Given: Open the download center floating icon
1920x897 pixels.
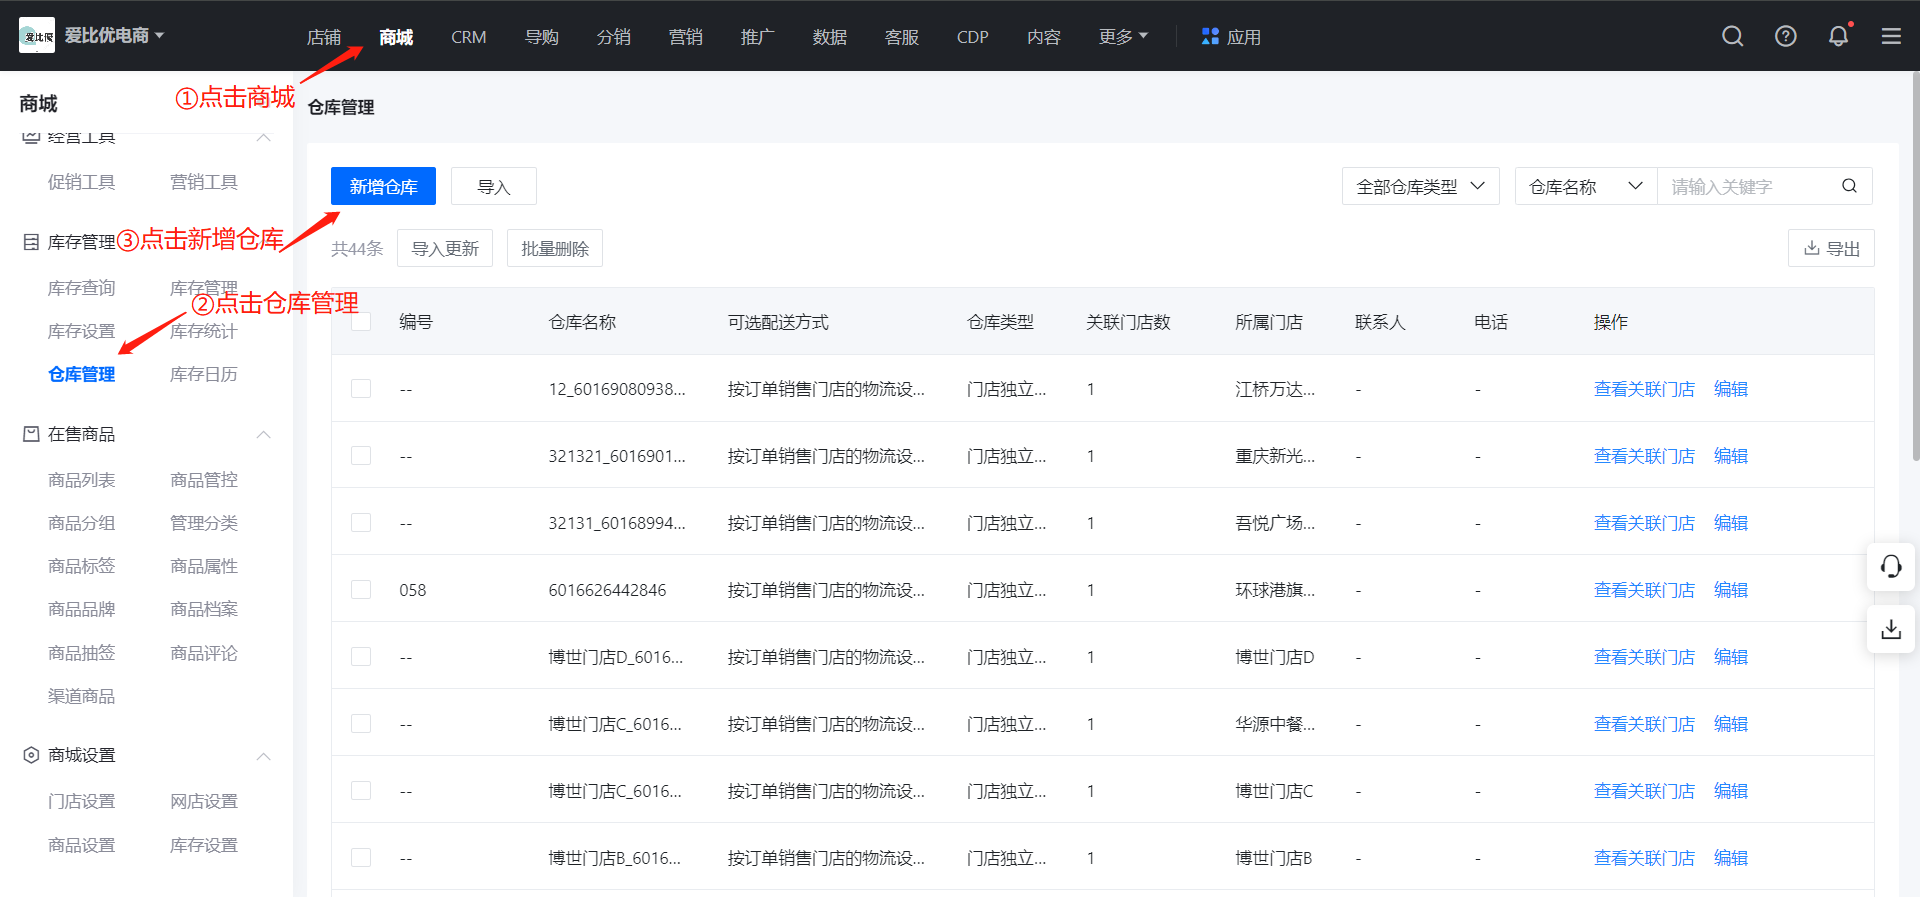Looking at the screenshot, I should 1891,629.
